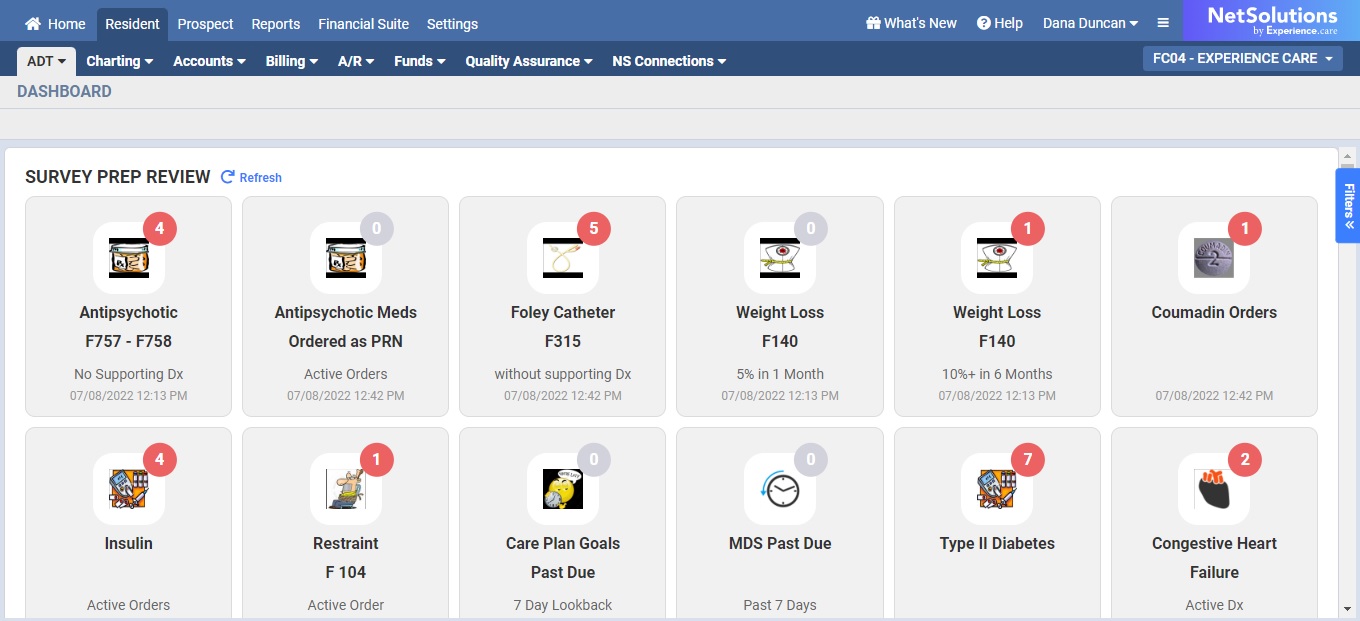Open the Accounts dropdown

pyautogui.click(x=209, y=61)
